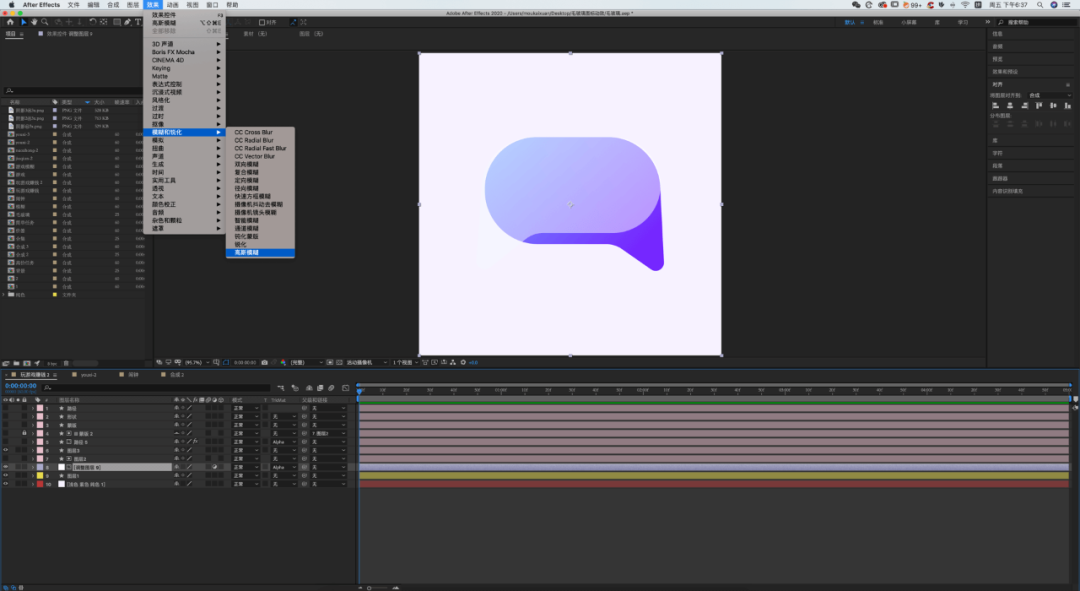Select the 学习 workspace
1080x591 pixels.
tap(962, 22)
